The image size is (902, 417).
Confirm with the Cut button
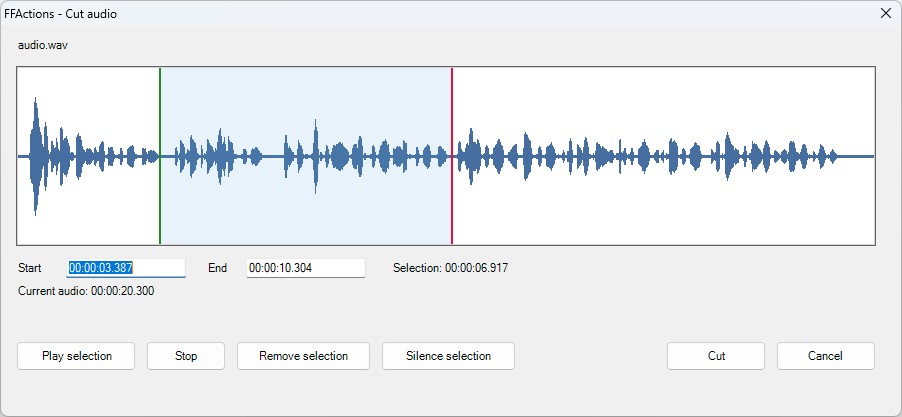click(716, 356)
